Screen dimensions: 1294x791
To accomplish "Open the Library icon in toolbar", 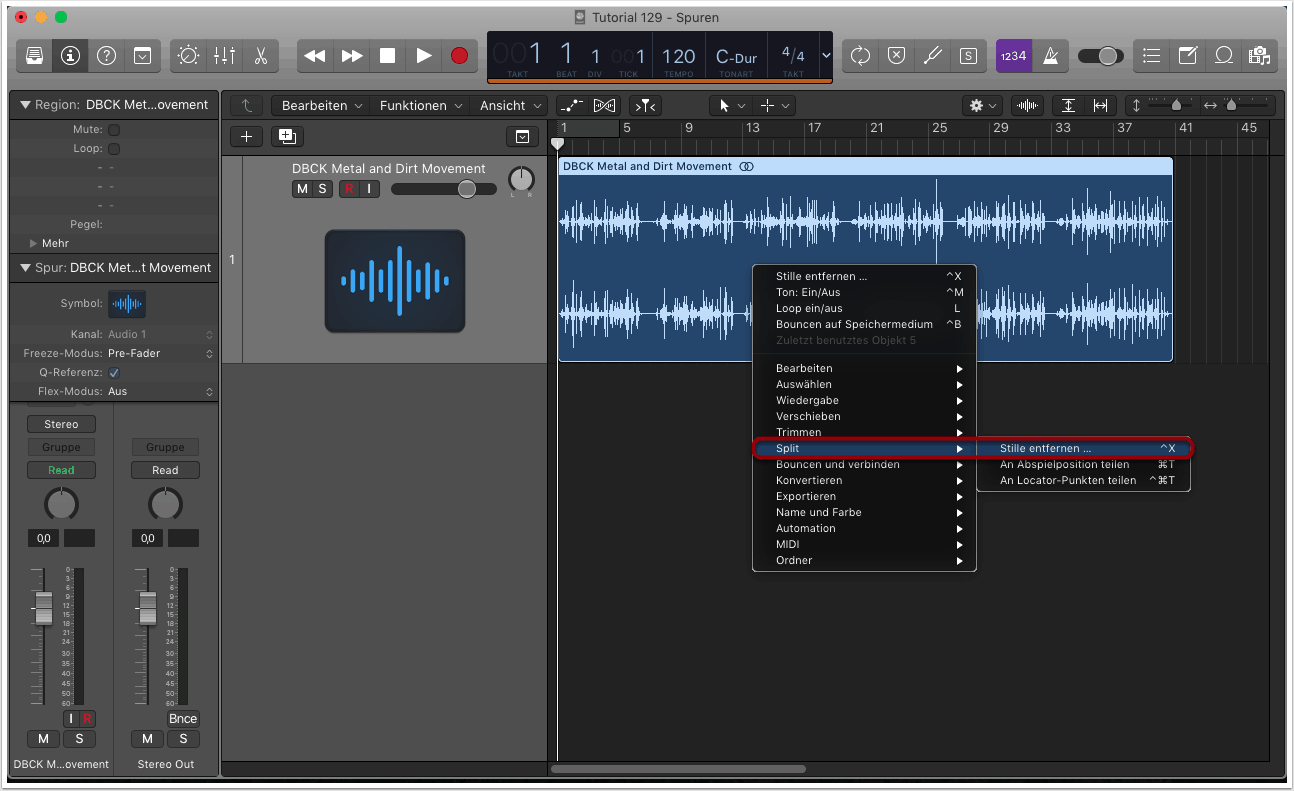I will [34, 56].
